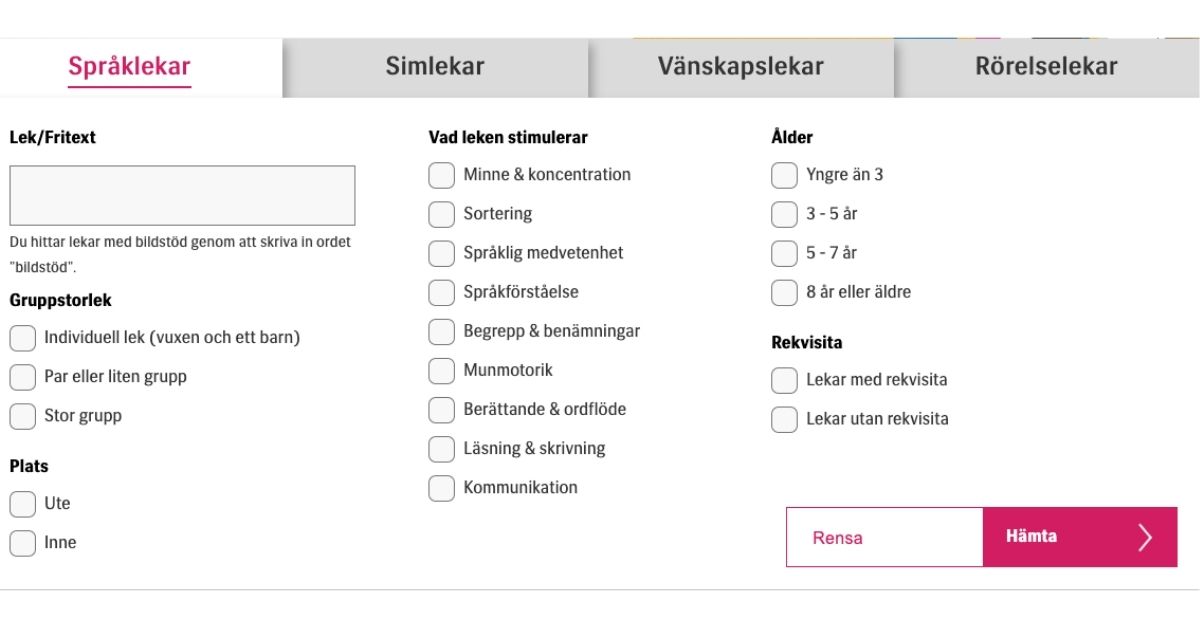Click the arrow icon on Hämta button
This screenshot has width=1200, height=628.
click(x=1145, y=537)
